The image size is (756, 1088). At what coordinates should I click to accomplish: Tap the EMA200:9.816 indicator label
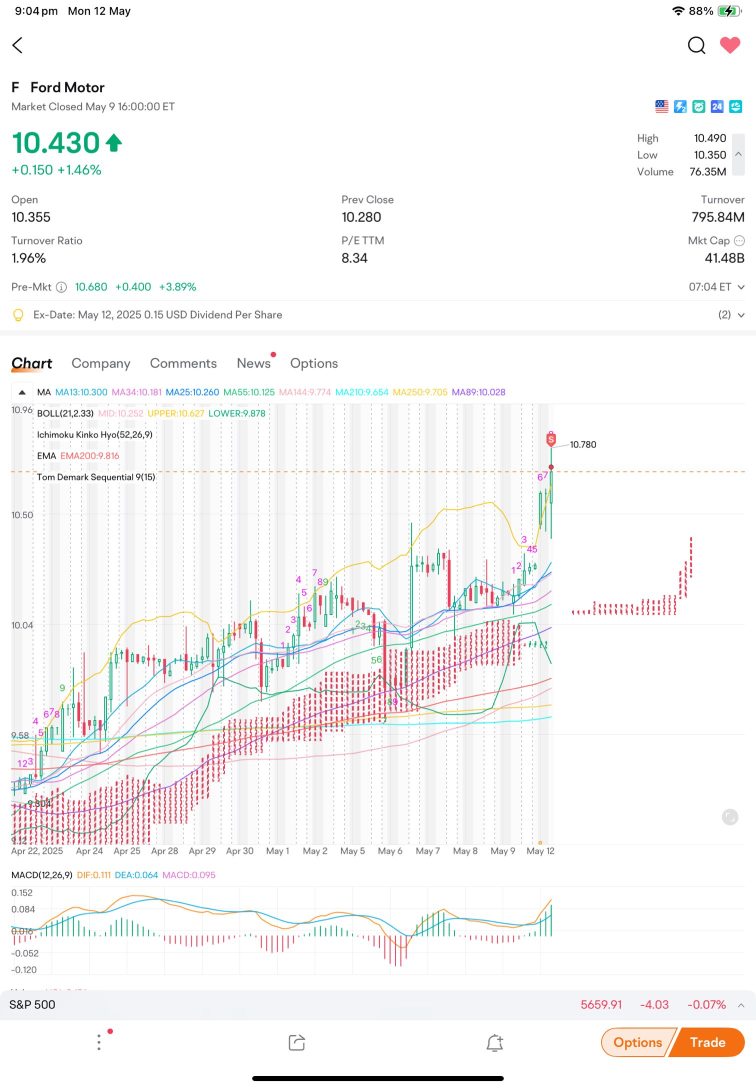[x=89, y=456]
